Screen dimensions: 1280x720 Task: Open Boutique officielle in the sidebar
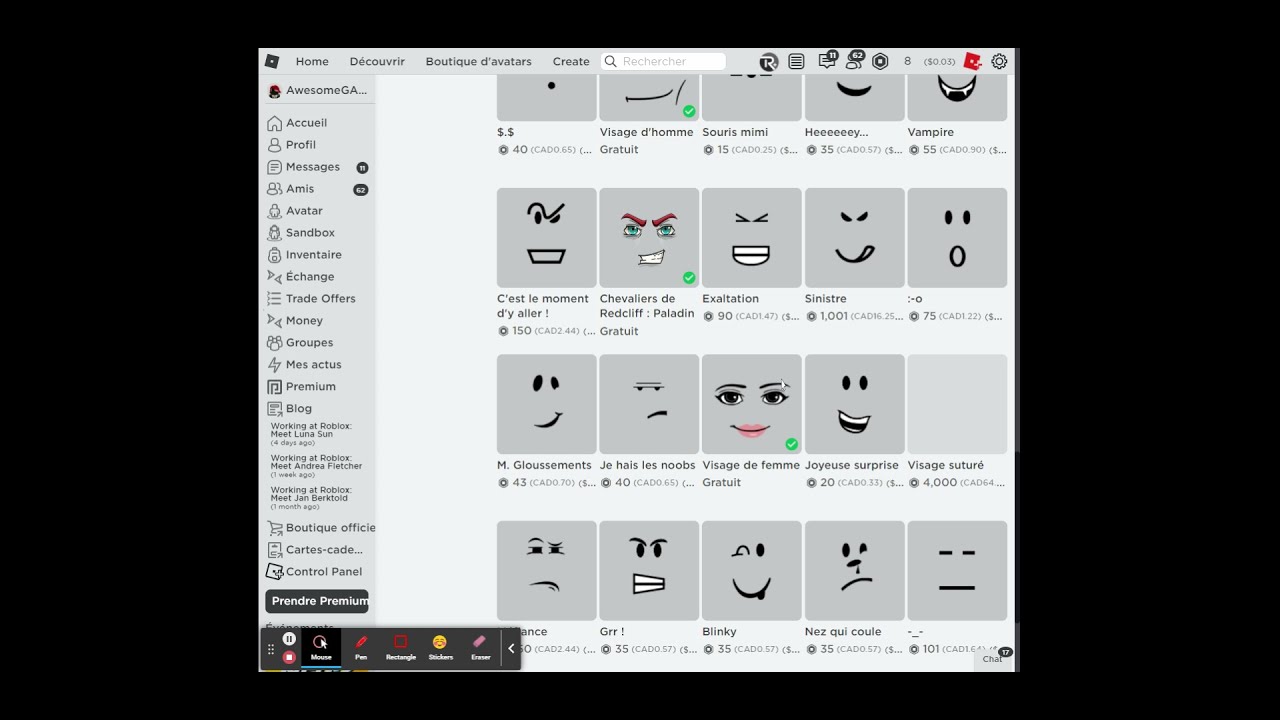[321, 528]
